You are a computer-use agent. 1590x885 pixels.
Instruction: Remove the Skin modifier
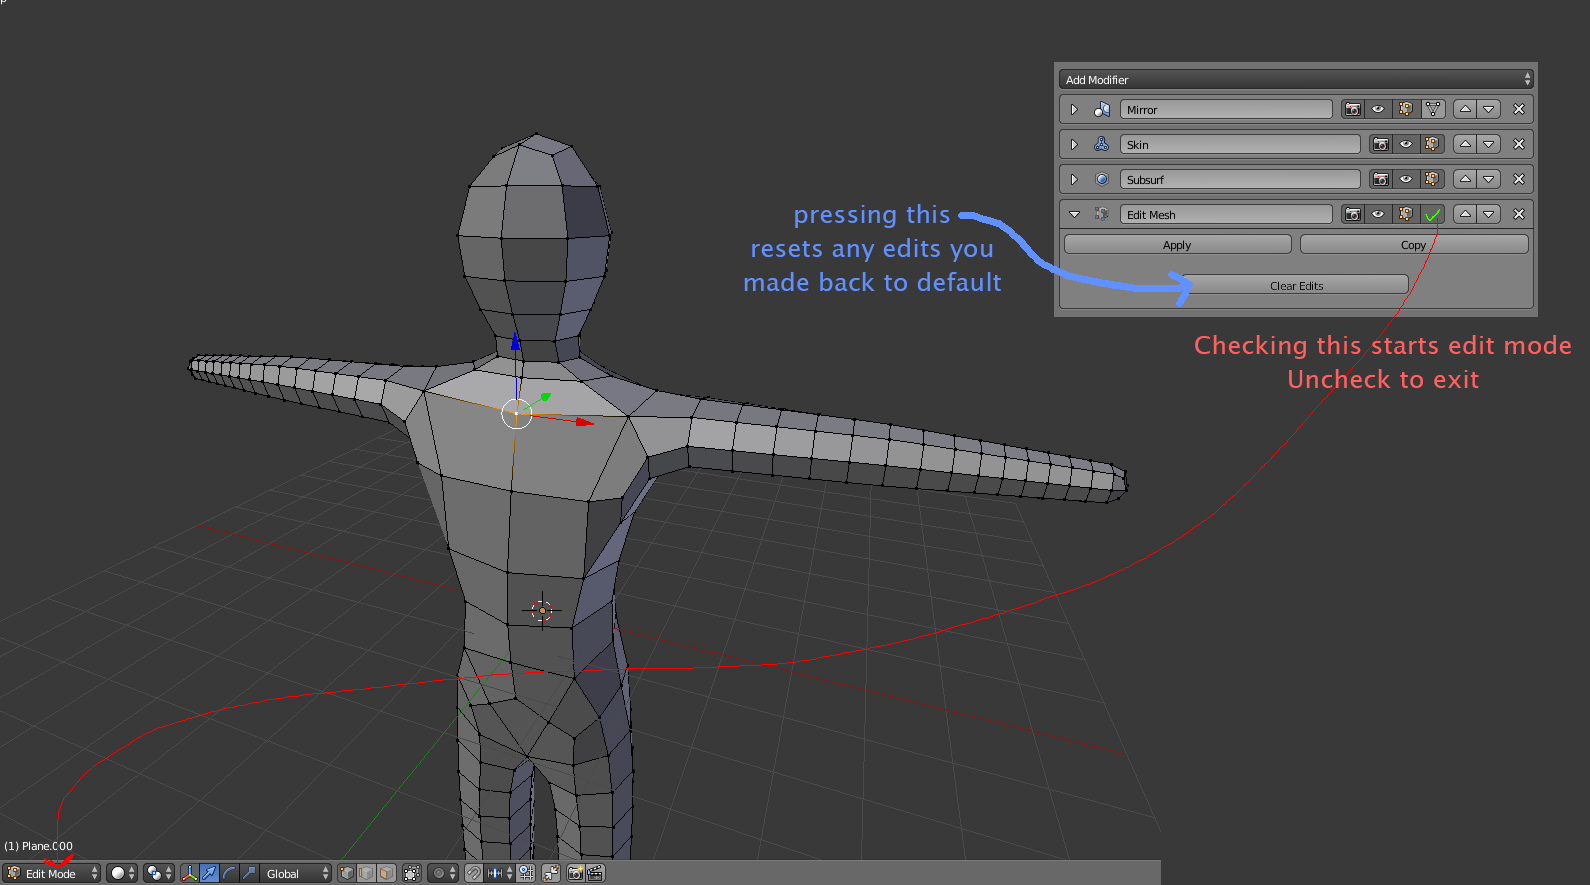1519,144
